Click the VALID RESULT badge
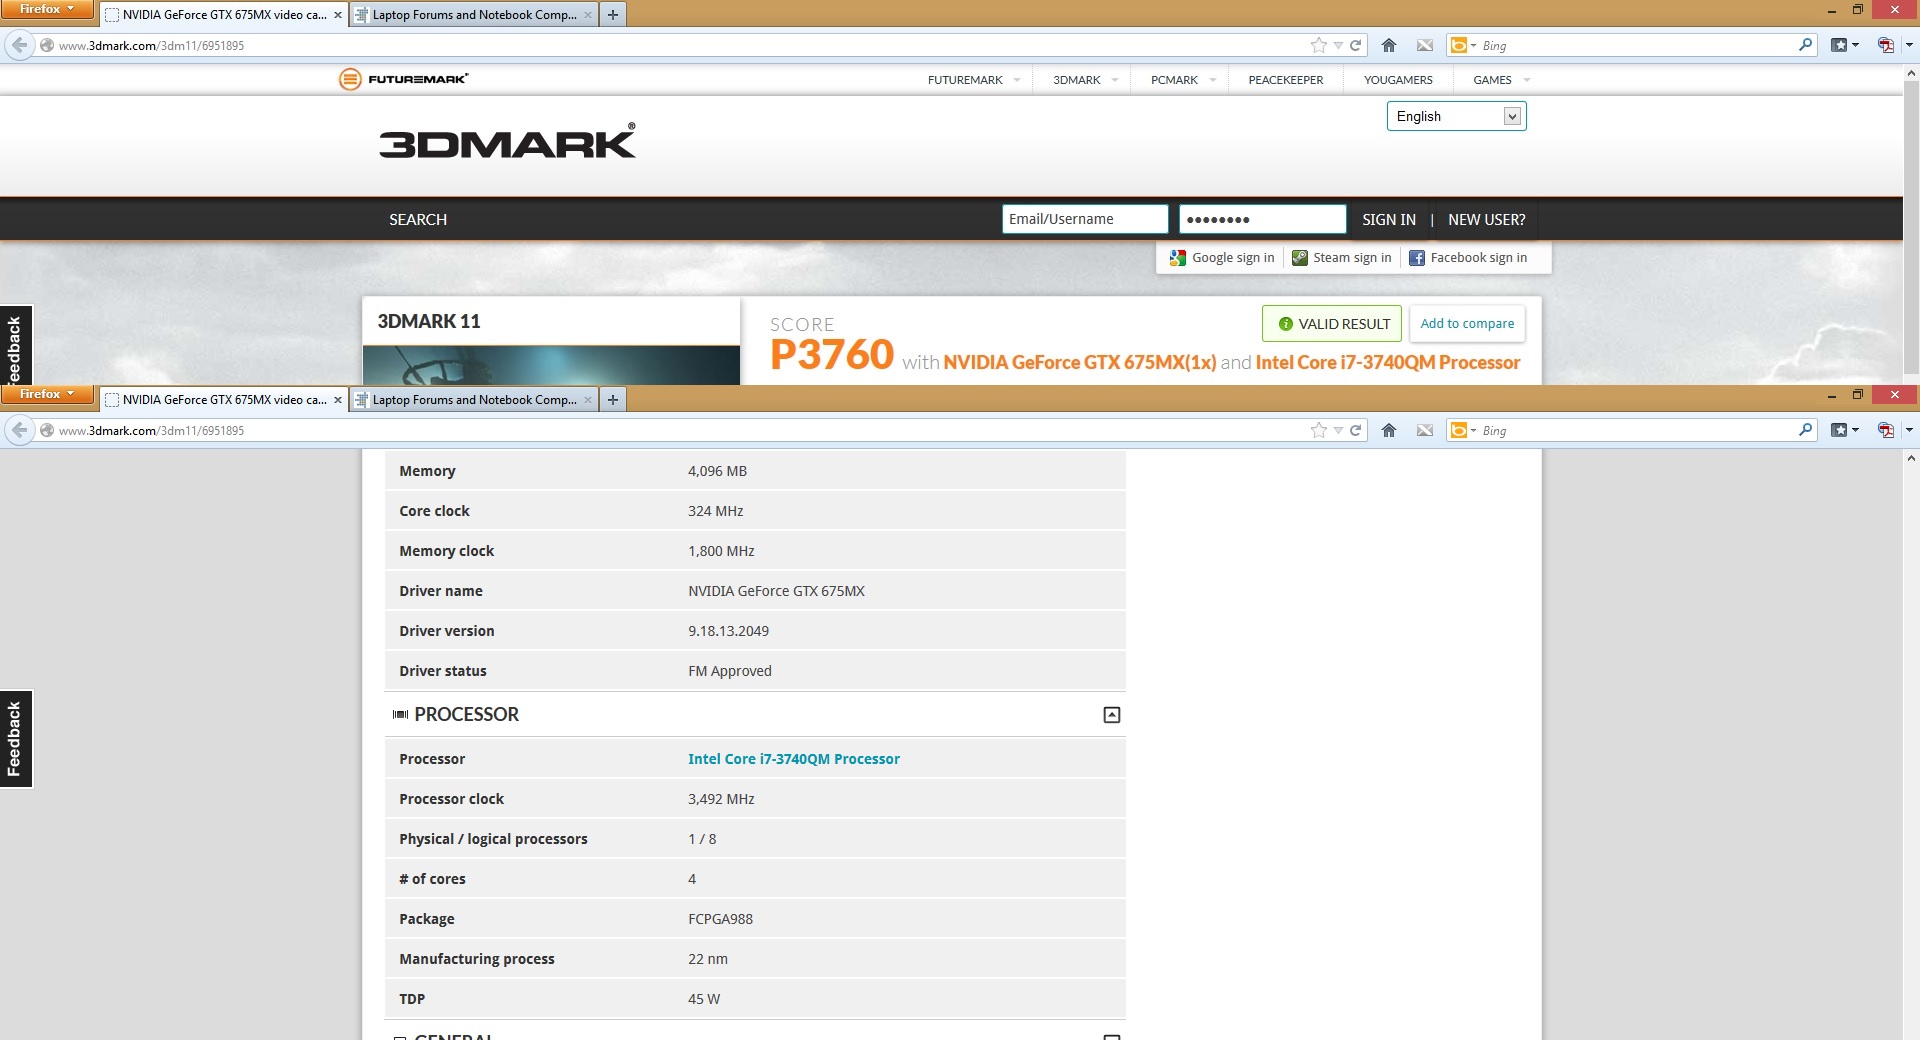The height and width of the screenshot is (1040, 1920). [1332, 324]
